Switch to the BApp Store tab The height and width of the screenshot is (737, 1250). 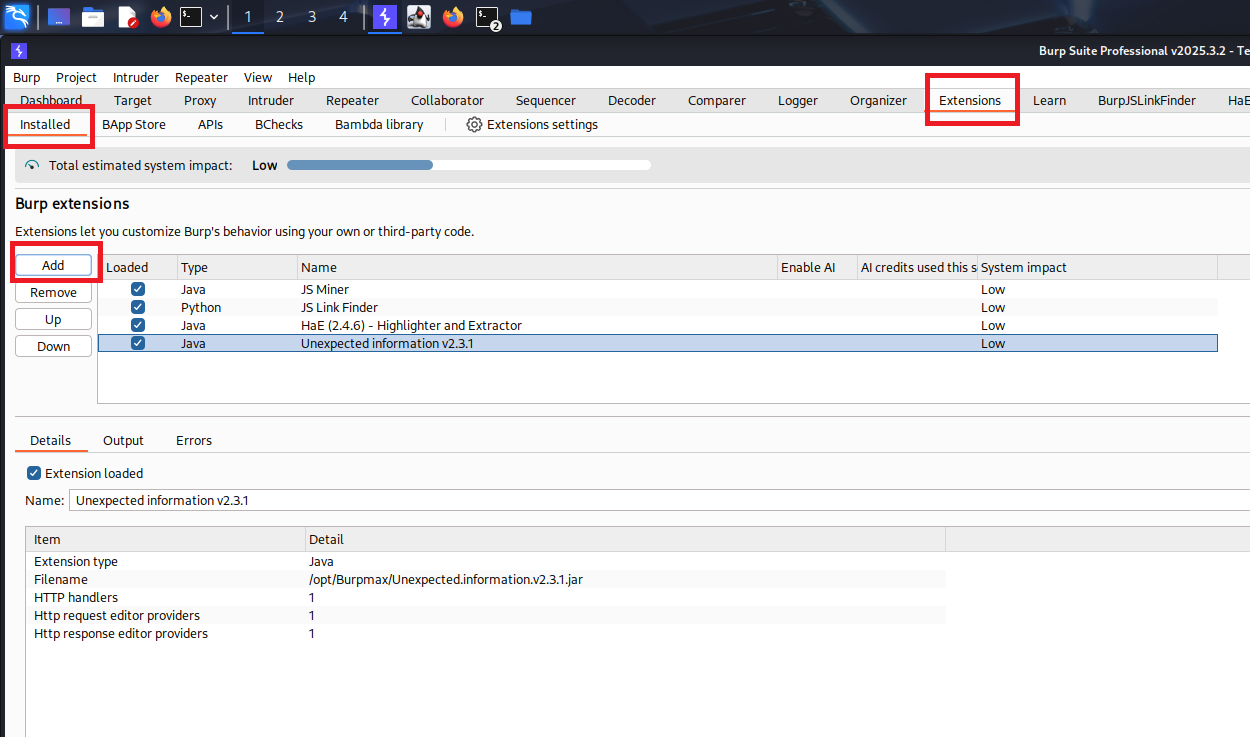(134, 125)
